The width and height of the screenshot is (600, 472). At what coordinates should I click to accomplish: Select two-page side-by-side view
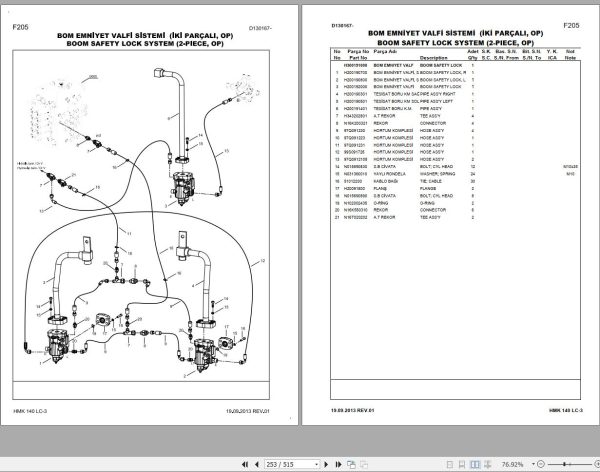pyautogui.click(x=474, y=464)
